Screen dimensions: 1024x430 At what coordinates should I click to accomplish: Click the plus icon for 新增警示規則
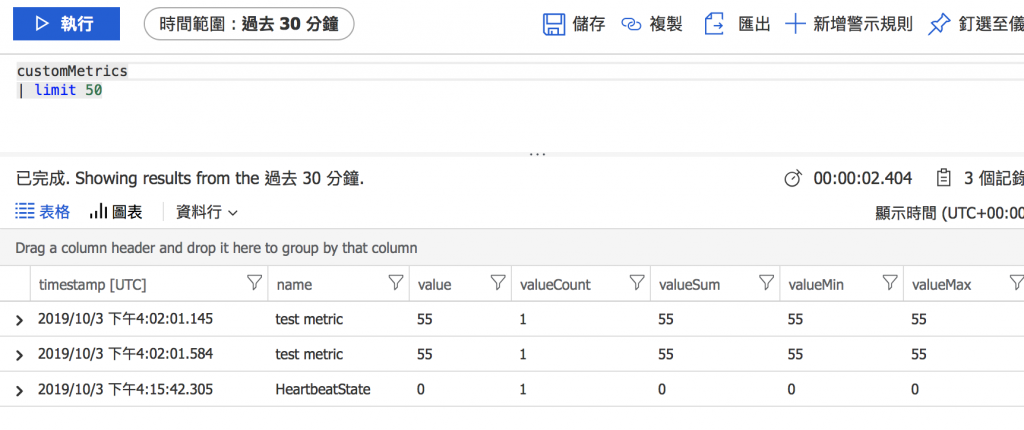tap(795, 25)
